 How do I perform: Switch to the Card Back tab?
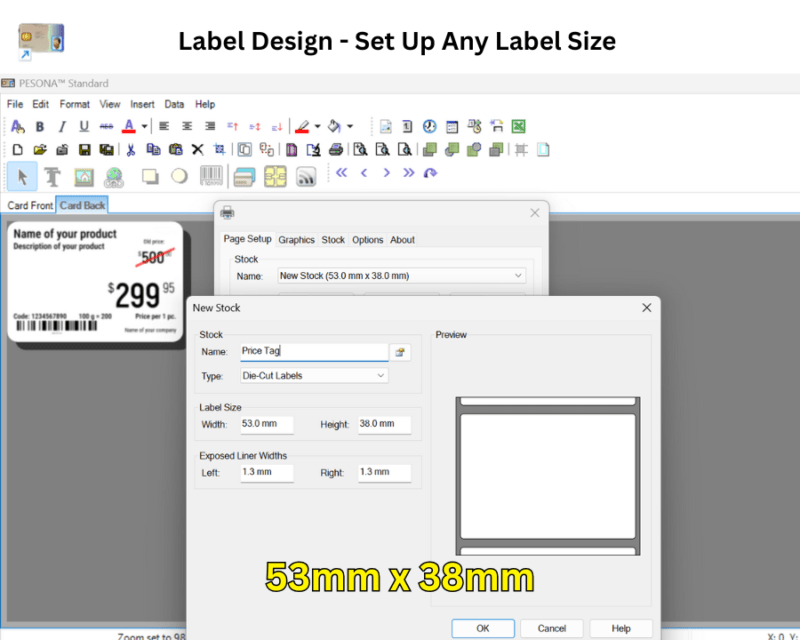click(x=82, y=205)
